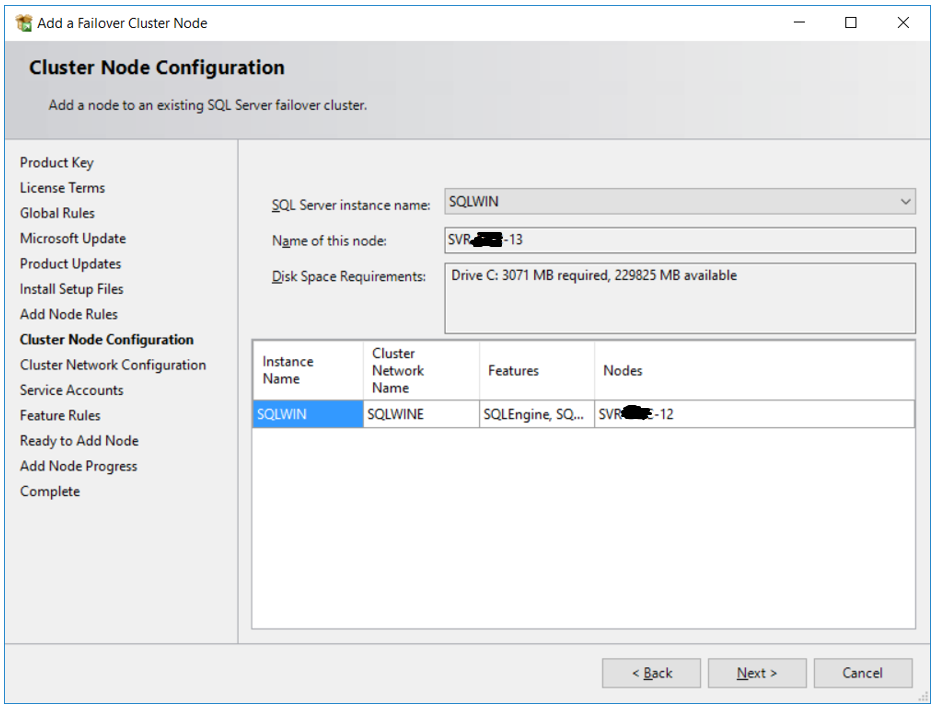Go to the License Terms step
933x706 pixels.
click(x=62, y=188)
